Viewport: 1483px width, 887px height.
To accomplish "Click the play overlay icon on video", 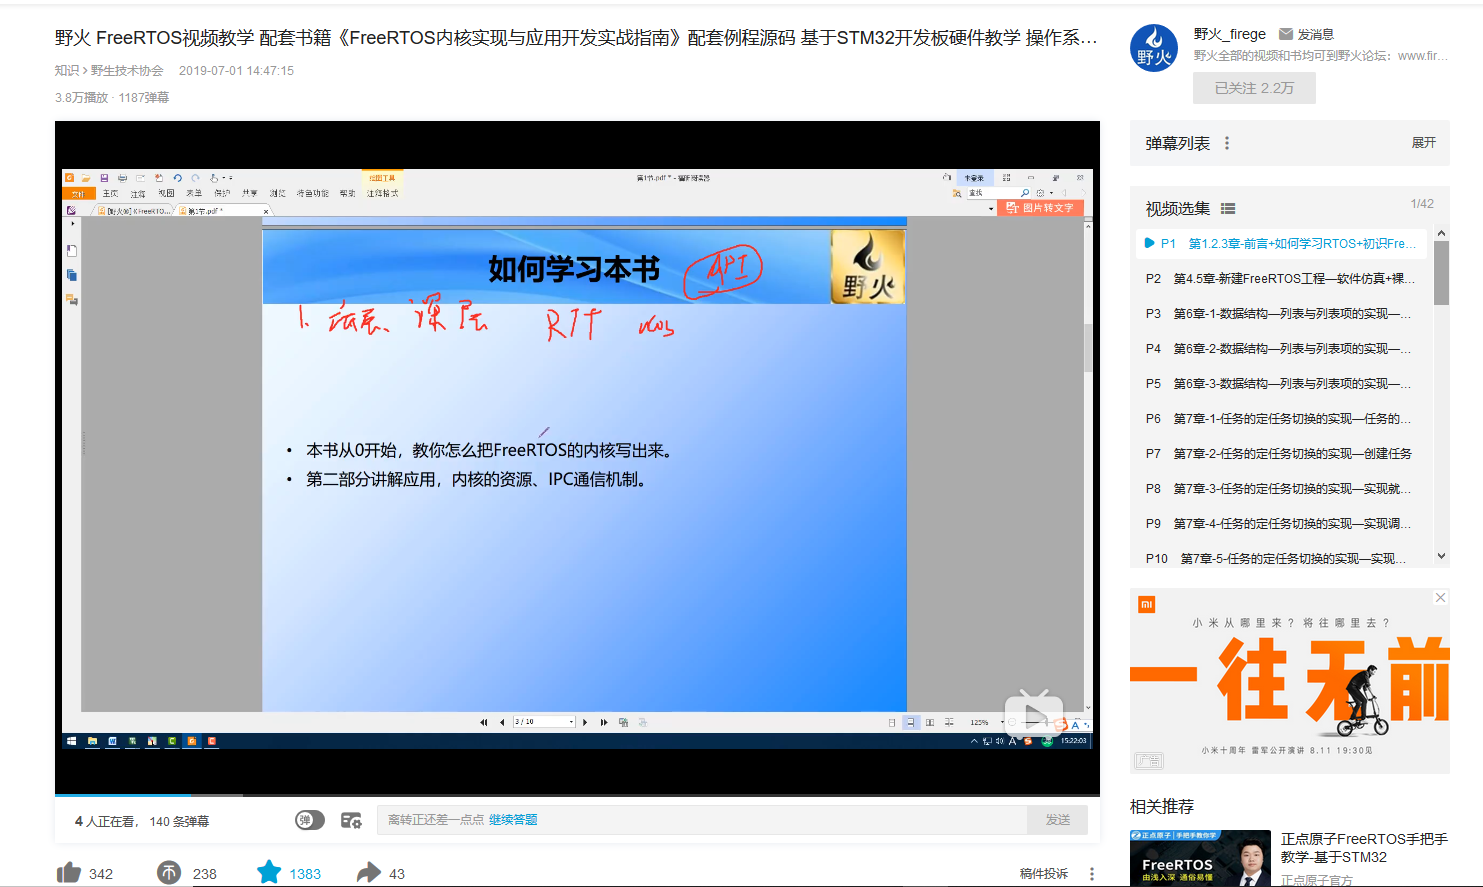I will tap(1034, 713).
